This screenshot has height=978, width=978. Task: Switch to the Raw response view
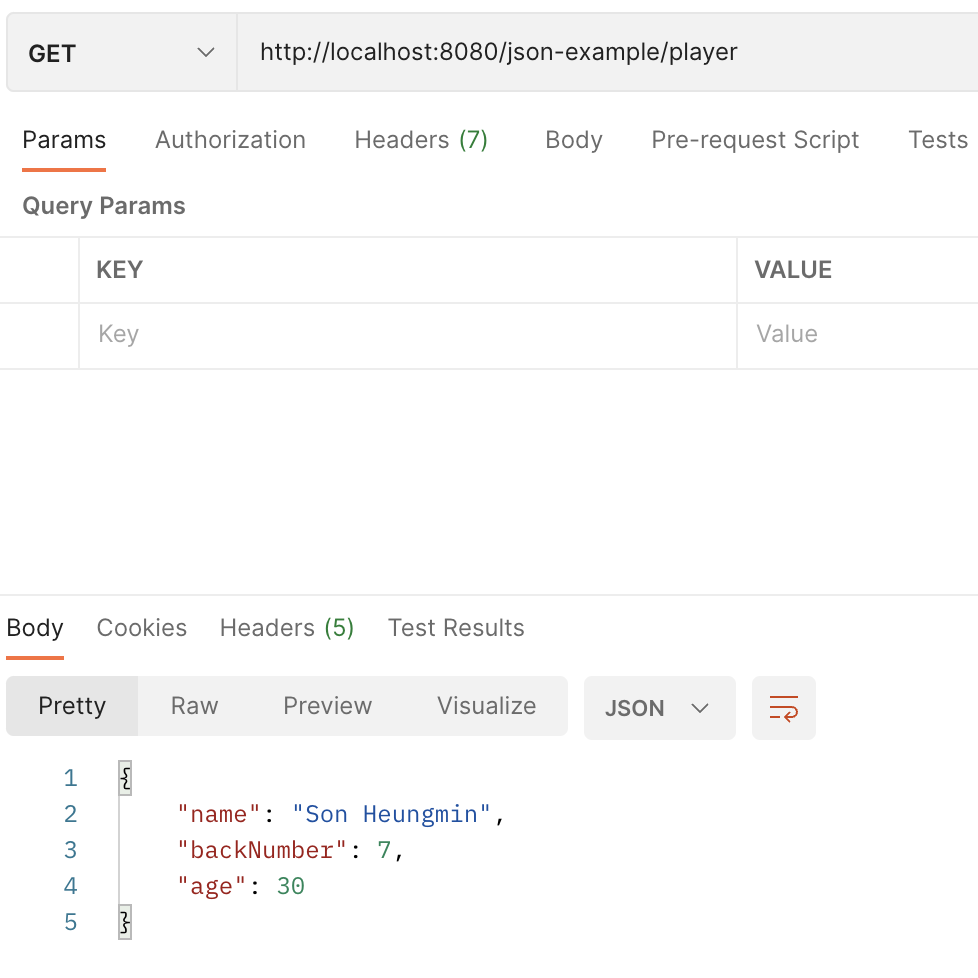pyautogui.click(x=194, y=706)
